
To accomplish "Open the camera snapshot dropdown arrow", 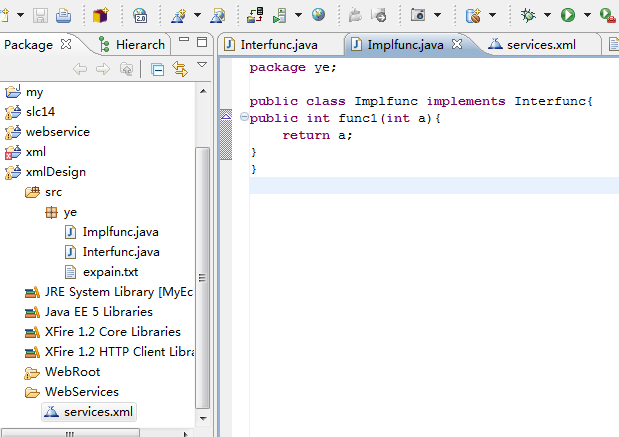I will click(x=437, y=15).
